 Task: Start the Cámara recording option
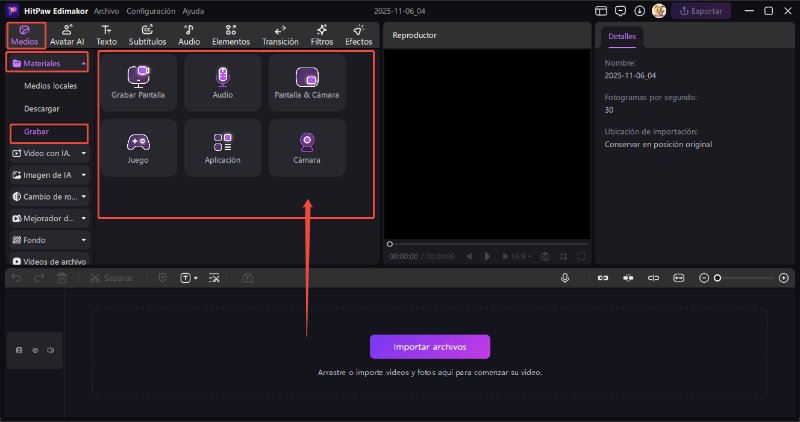[307, 142]
